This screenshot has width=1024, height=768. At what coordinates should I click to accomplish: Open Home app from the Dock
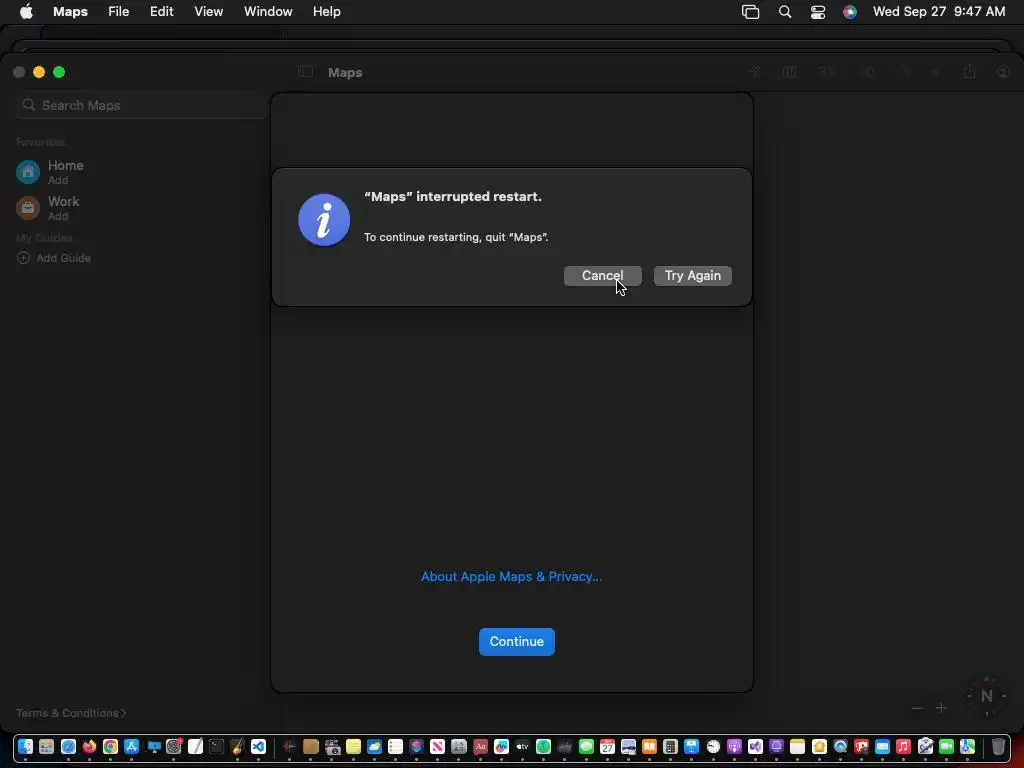[x=819, y=746]
